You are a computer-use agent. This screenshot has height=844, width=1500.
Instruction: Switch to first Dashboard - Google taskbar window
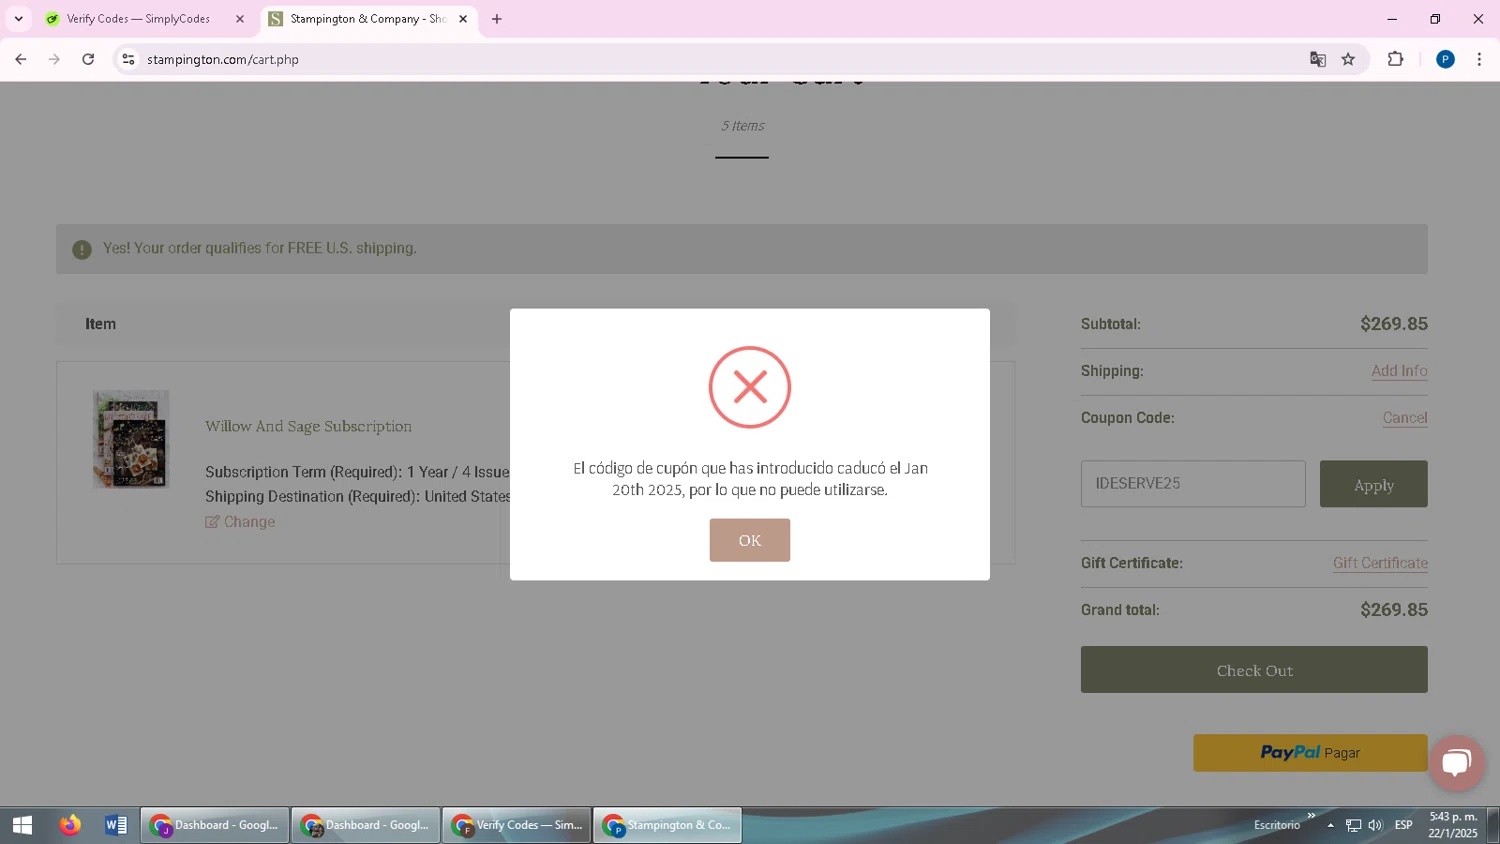[215, 825]
